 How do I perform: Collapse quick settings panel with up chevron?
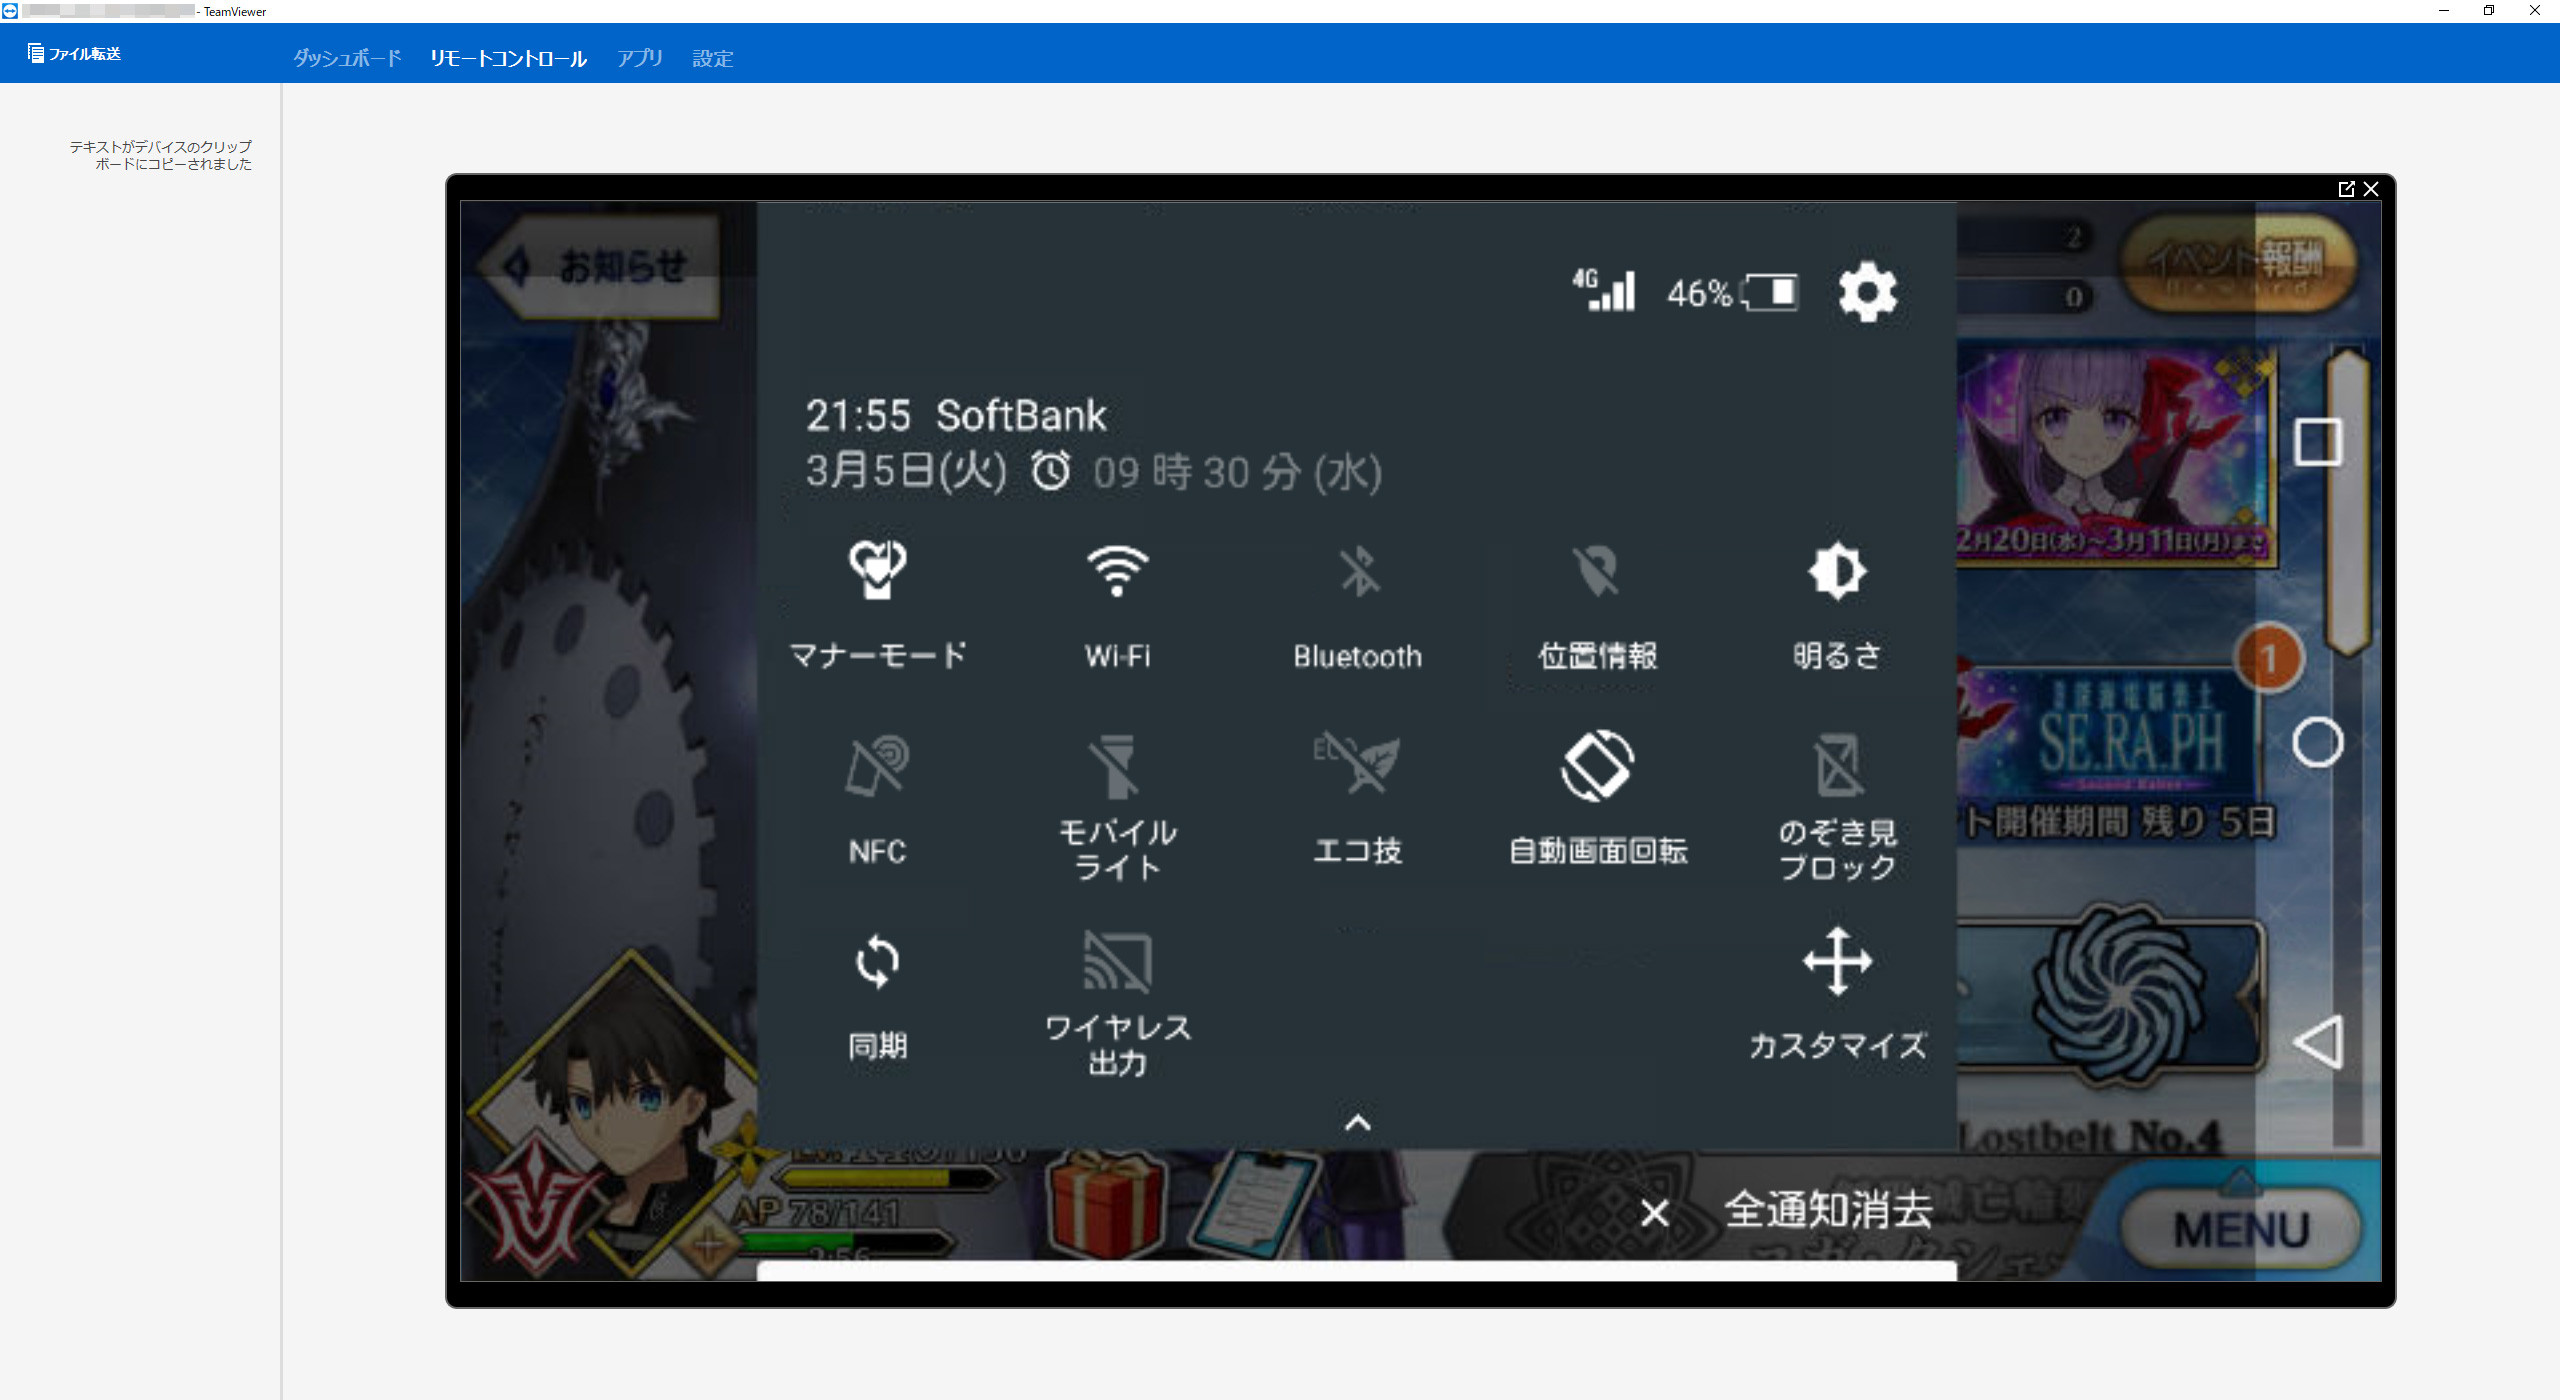point(1357,1123)
